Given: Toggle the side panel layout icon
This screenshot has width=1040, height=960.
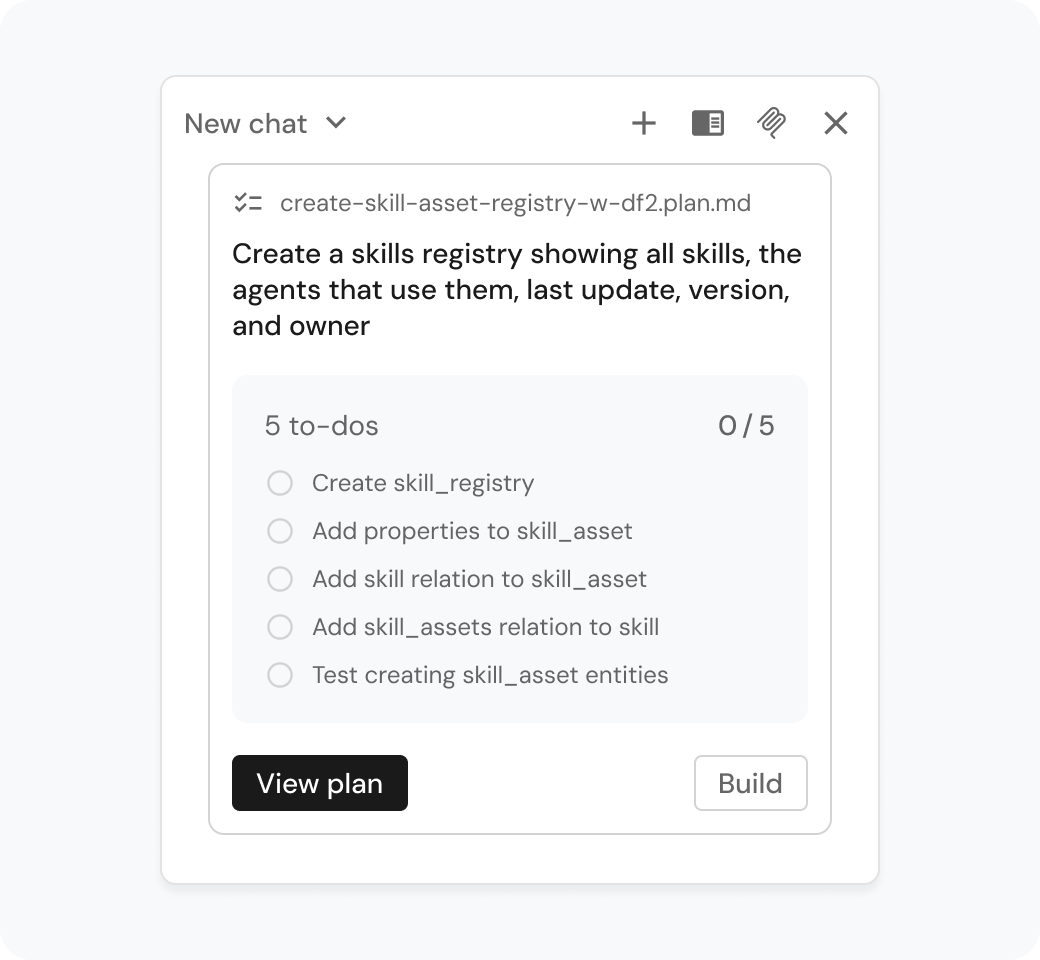Looking at the screenshot, I should (708, 123).
